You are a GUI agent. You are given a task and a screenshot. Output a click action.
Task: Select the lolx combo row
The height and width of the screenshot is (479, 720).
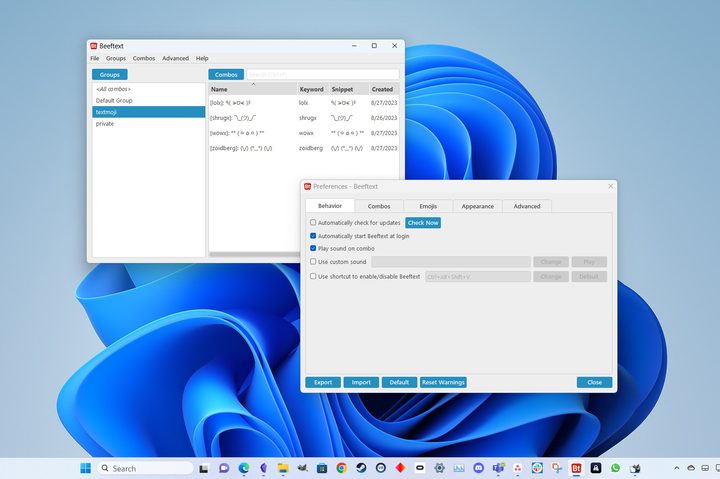coord(304,103)
